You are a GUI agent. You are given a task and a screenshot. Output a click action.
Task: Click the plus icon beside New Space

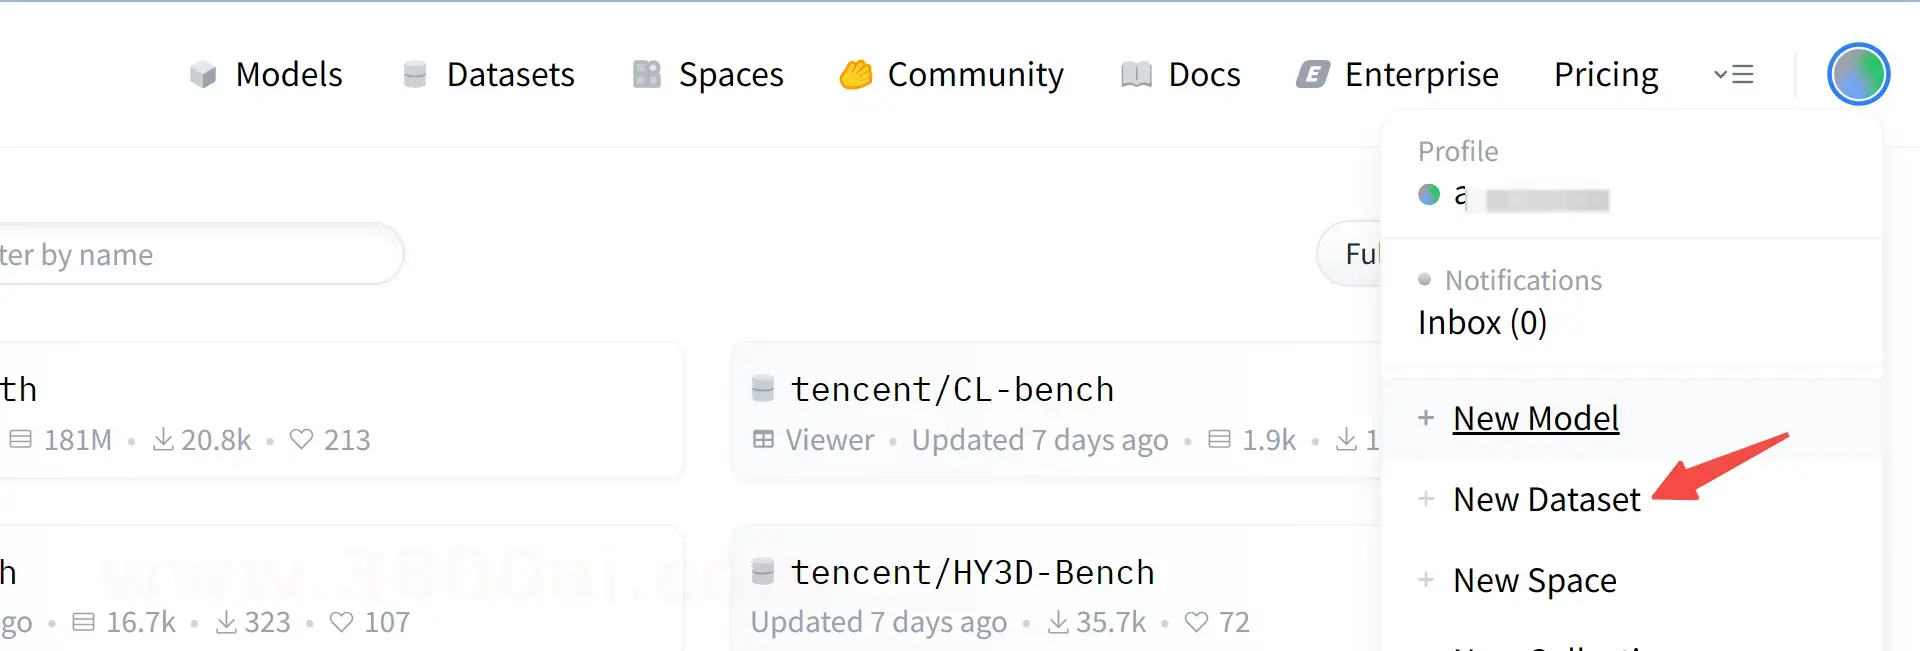pos(1426,580)
